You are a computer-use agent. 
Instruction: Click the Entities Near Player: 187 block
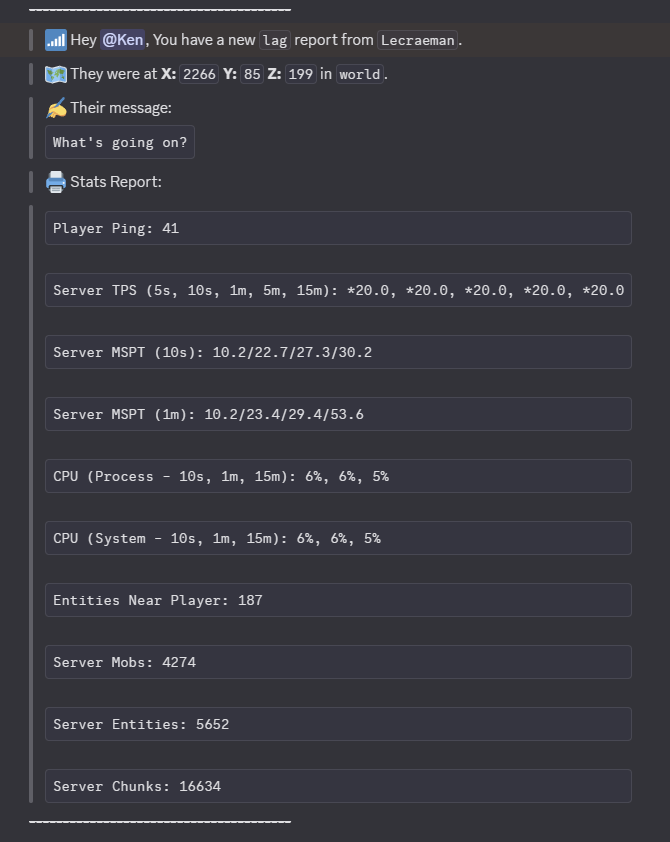pyautogui.click(x=338, y=600)
